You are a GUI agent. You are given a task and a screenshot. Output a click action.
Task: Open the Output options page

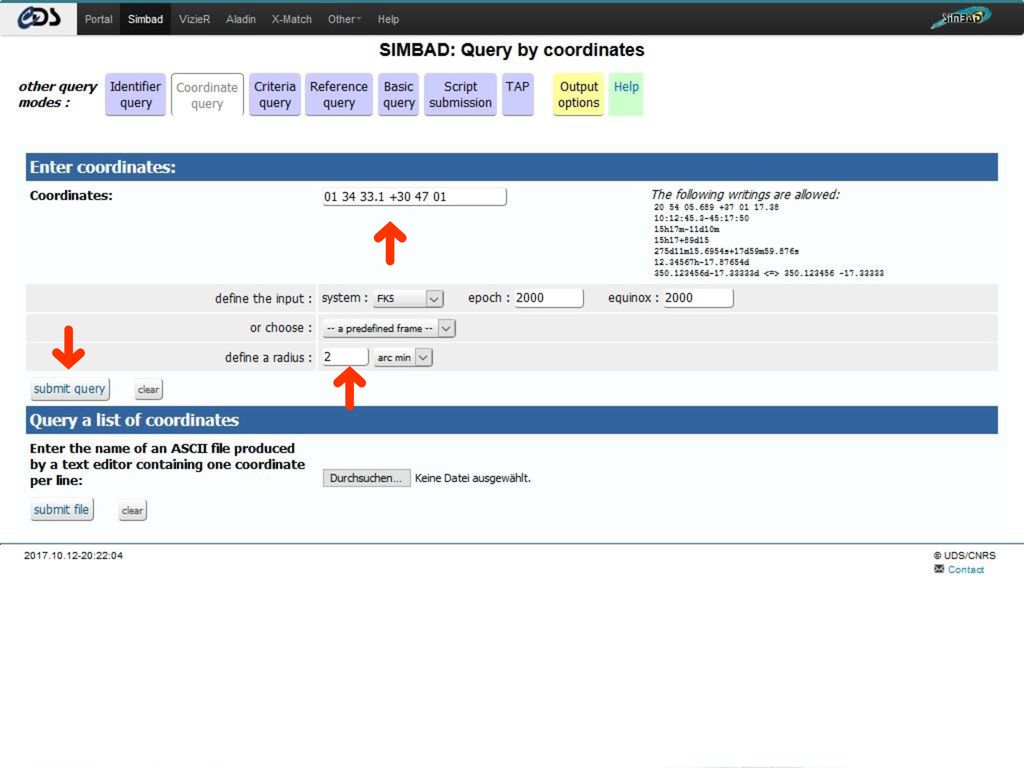tap(579, 95)
